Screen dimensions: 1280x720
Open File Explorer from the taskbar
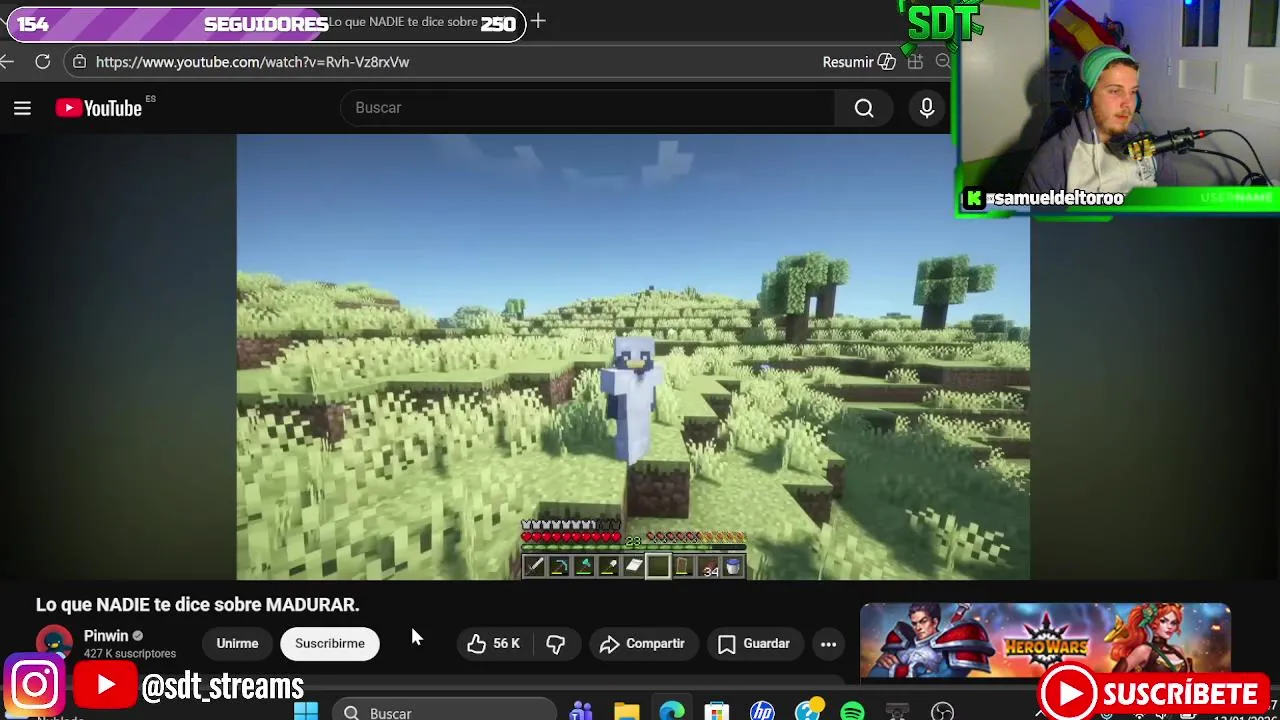(x=627, y=711)
